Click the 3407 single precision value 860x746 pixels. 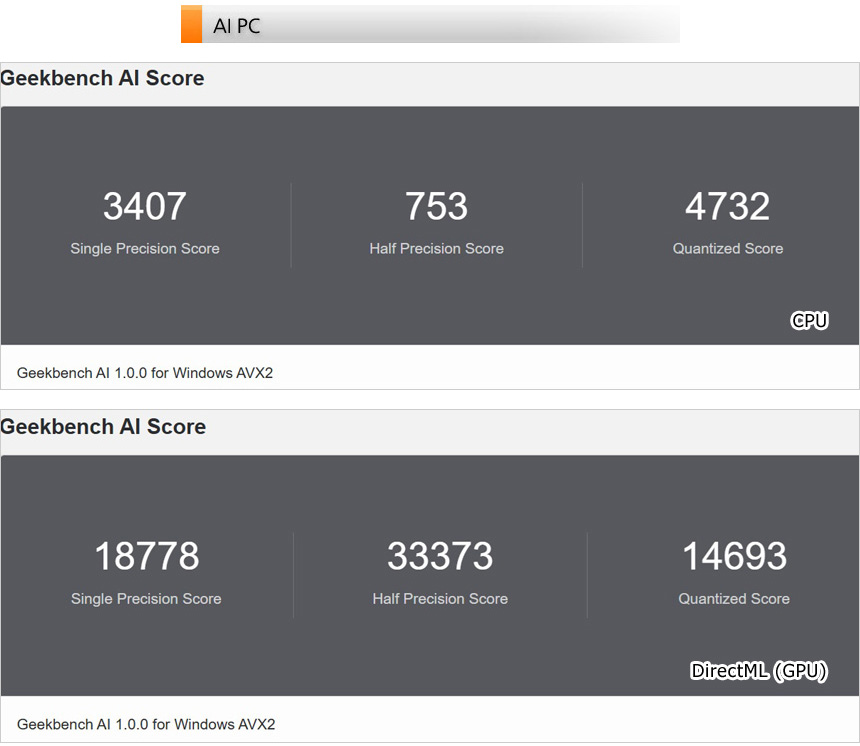pyautogui.click(x=145, y=207)
